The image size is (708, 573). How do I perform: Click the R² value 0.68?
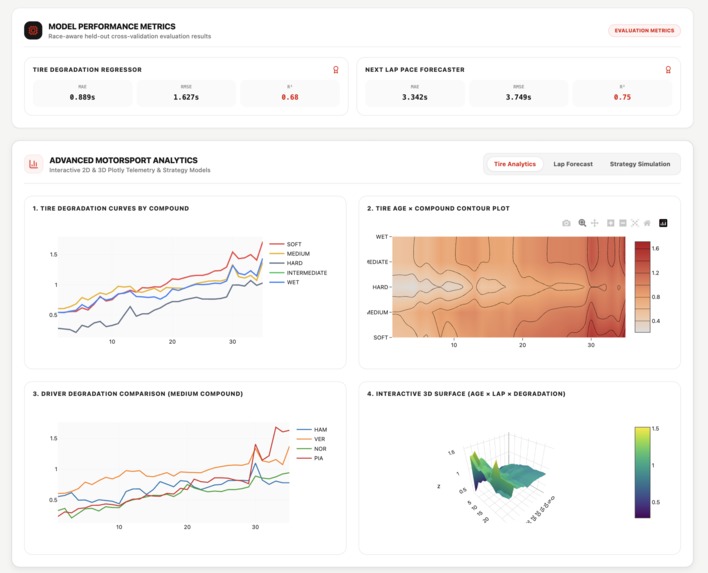[290, 97]
